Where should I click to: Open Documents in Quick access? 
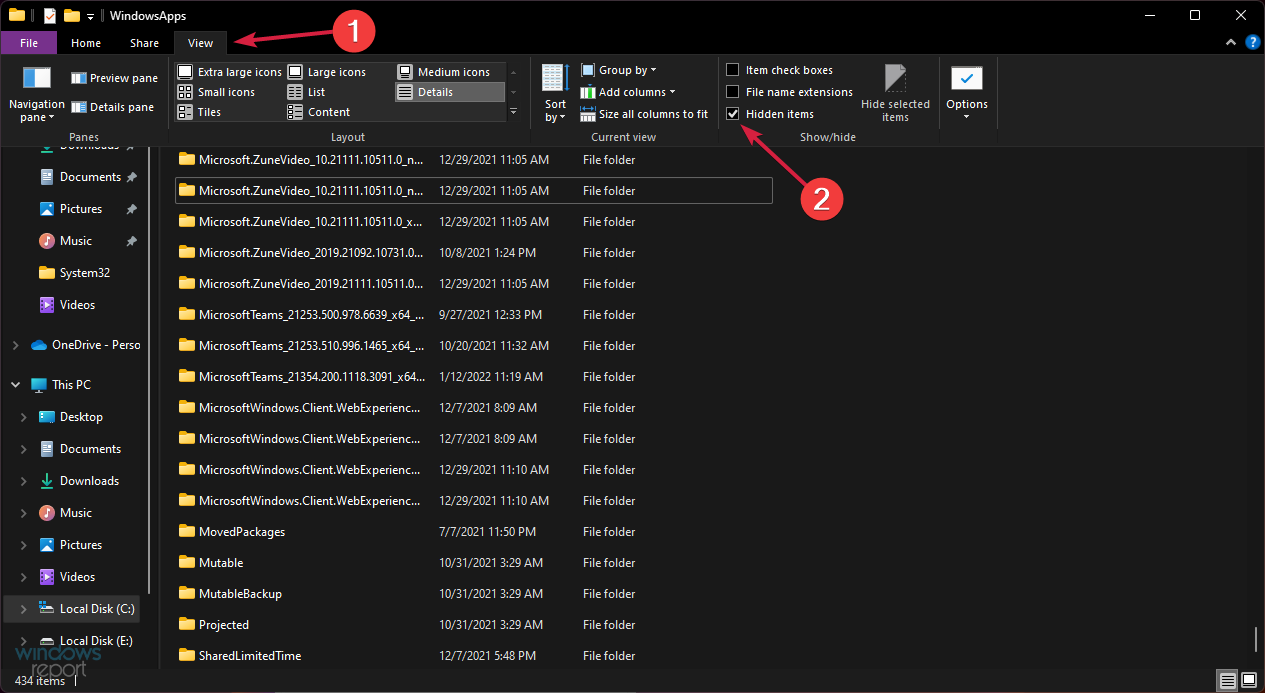coord(90,177)
